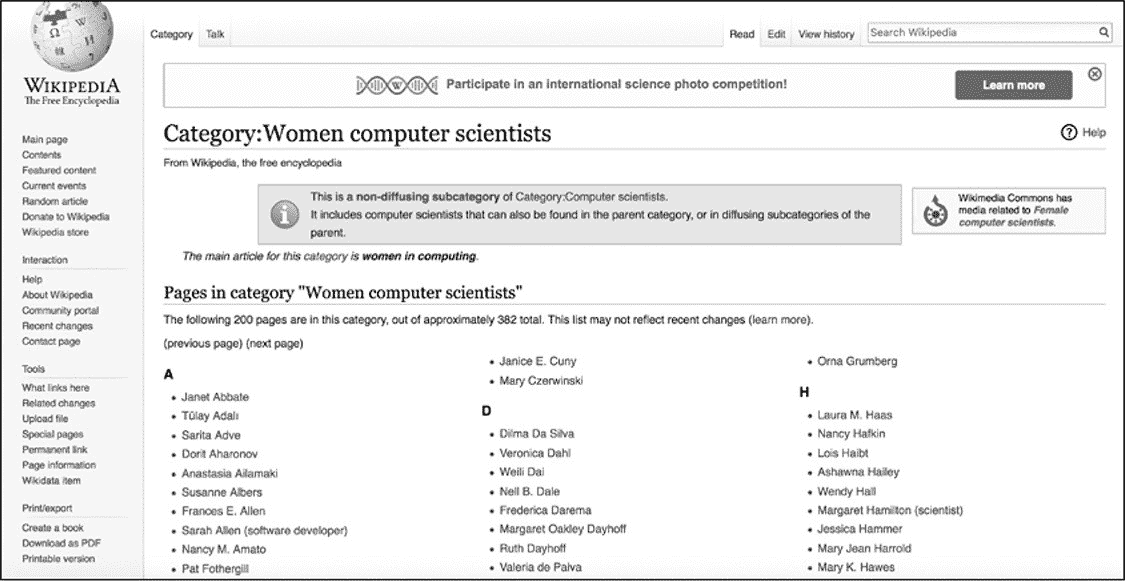Open the View history tab
Image resolution: width=1125 pixels, height=581 pixels.
[x=826, y=34]
